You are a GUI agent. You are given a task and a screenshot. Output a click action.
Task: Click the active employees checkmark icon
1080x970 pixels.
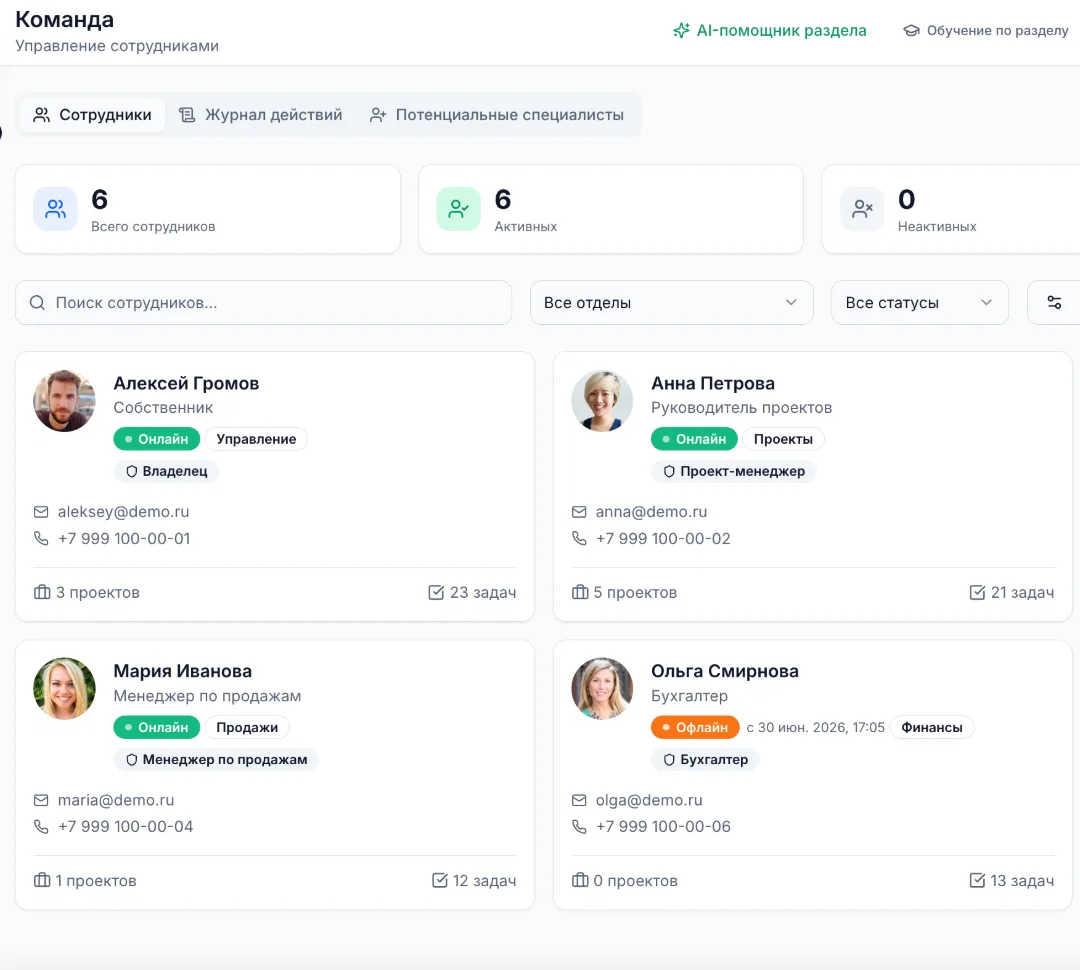pos(458,209)
